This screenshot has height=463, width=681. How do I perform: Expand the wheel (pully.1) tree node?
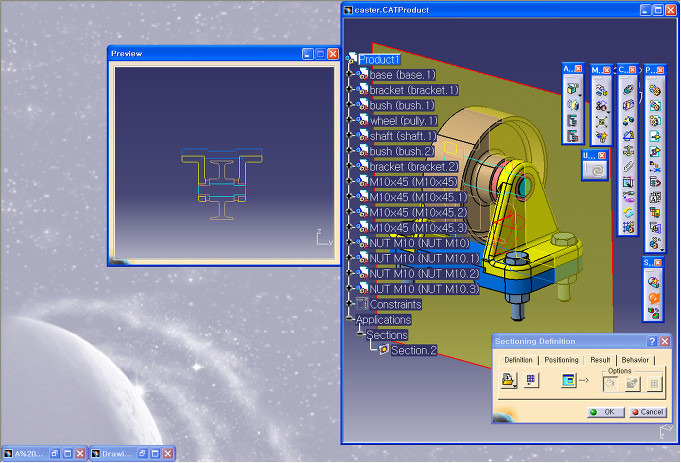point(349,120)
